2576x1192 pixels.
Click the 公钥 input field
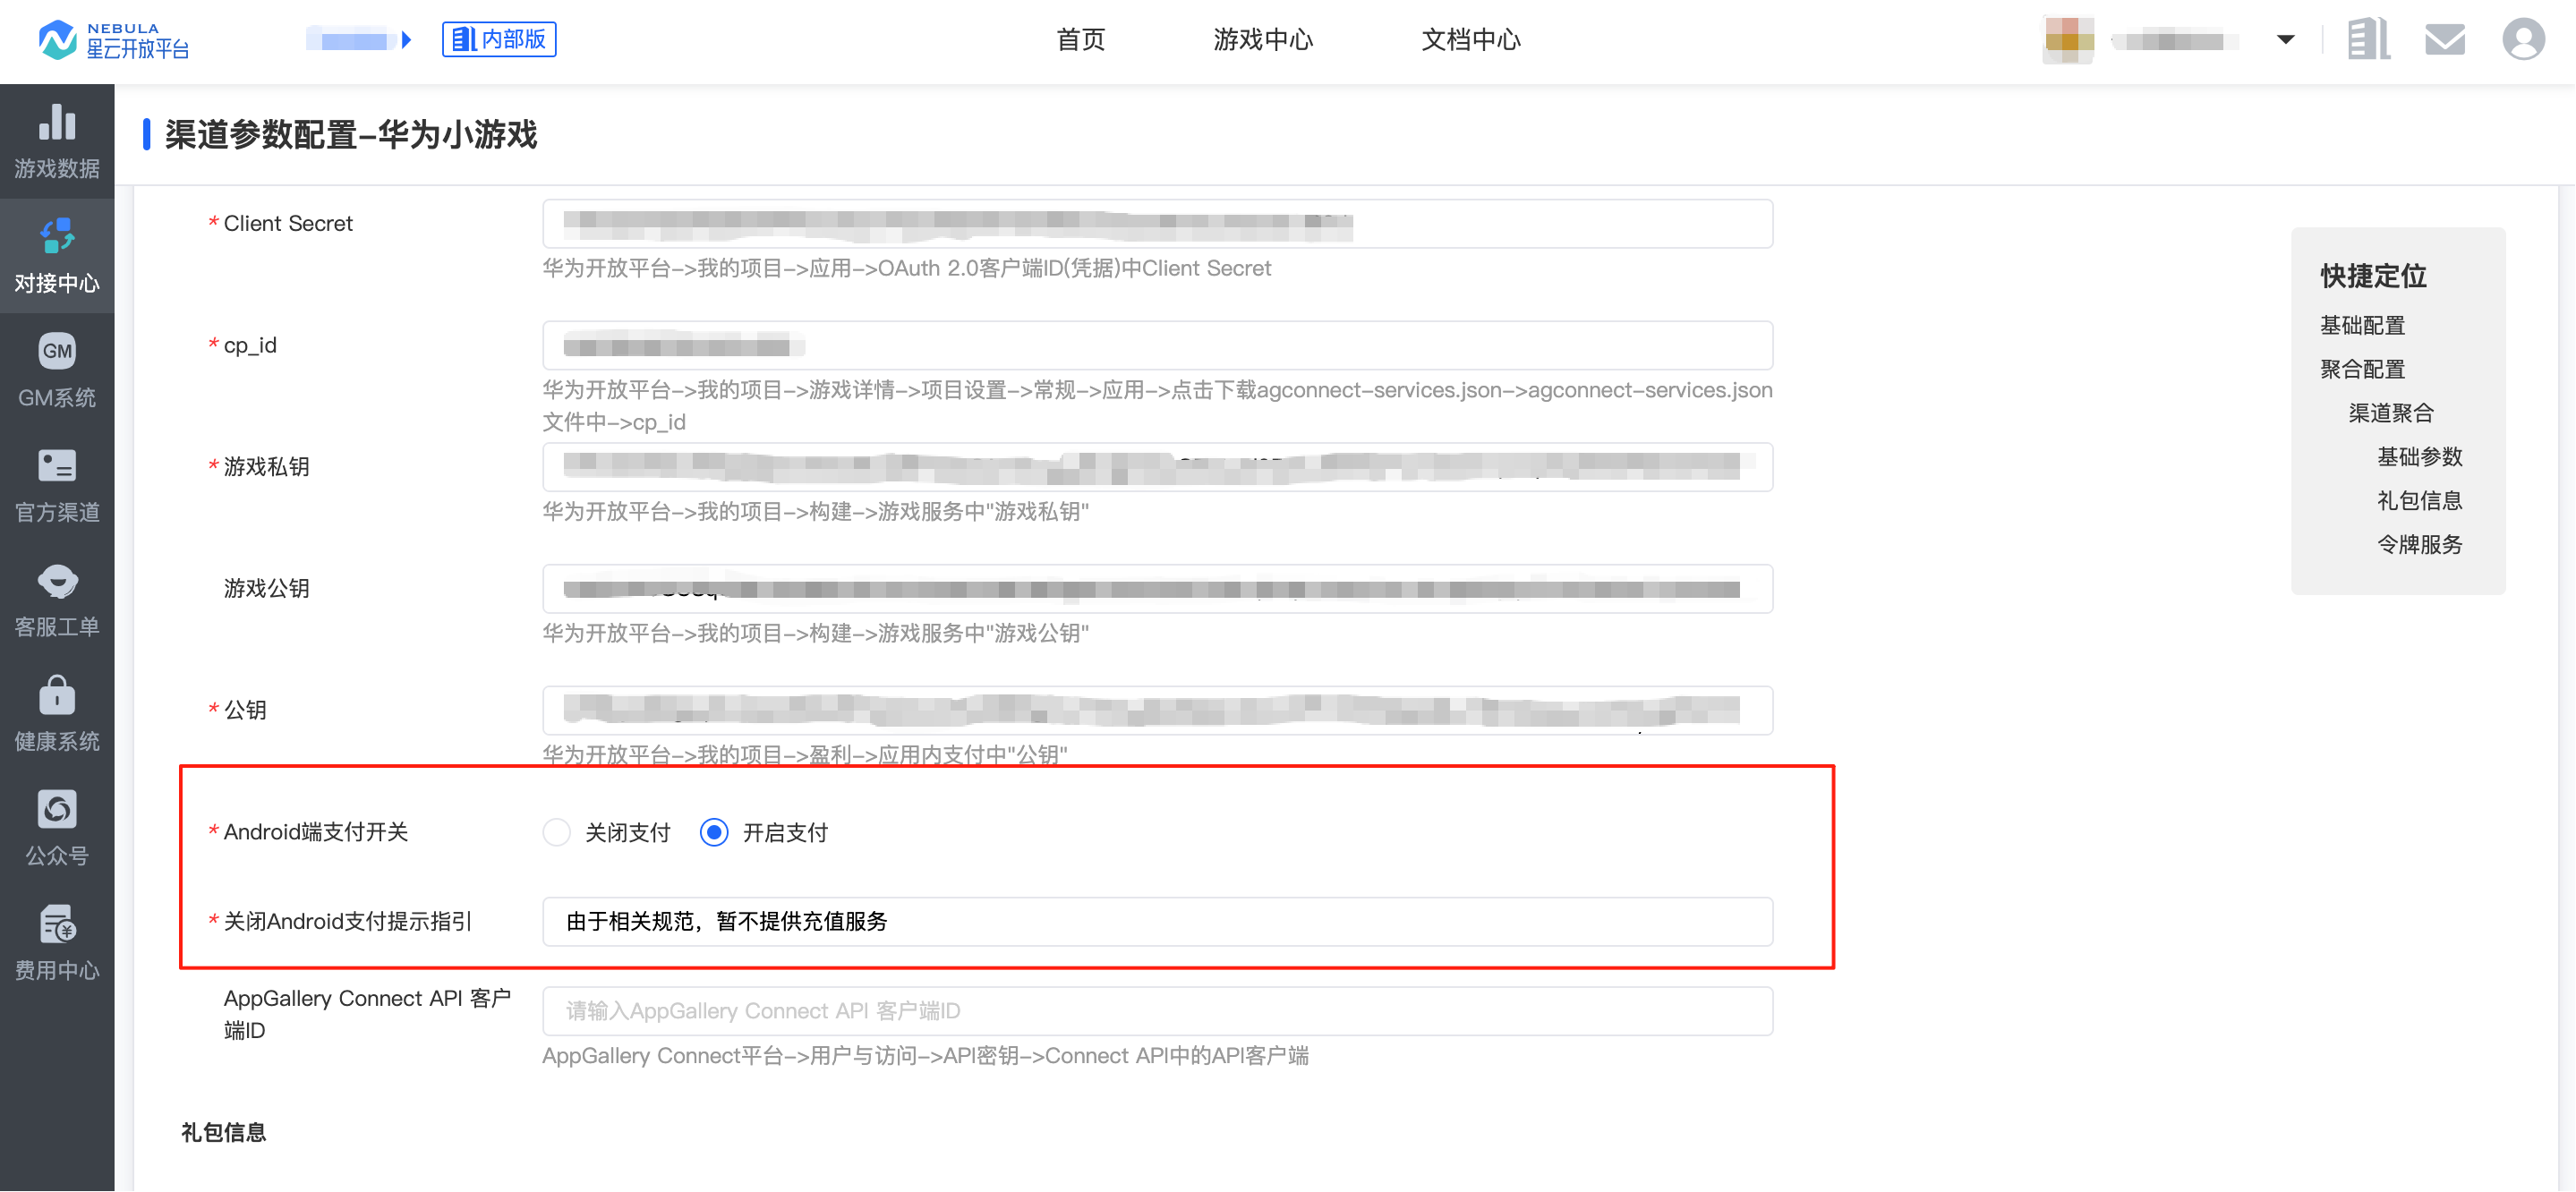[1157, 710]
